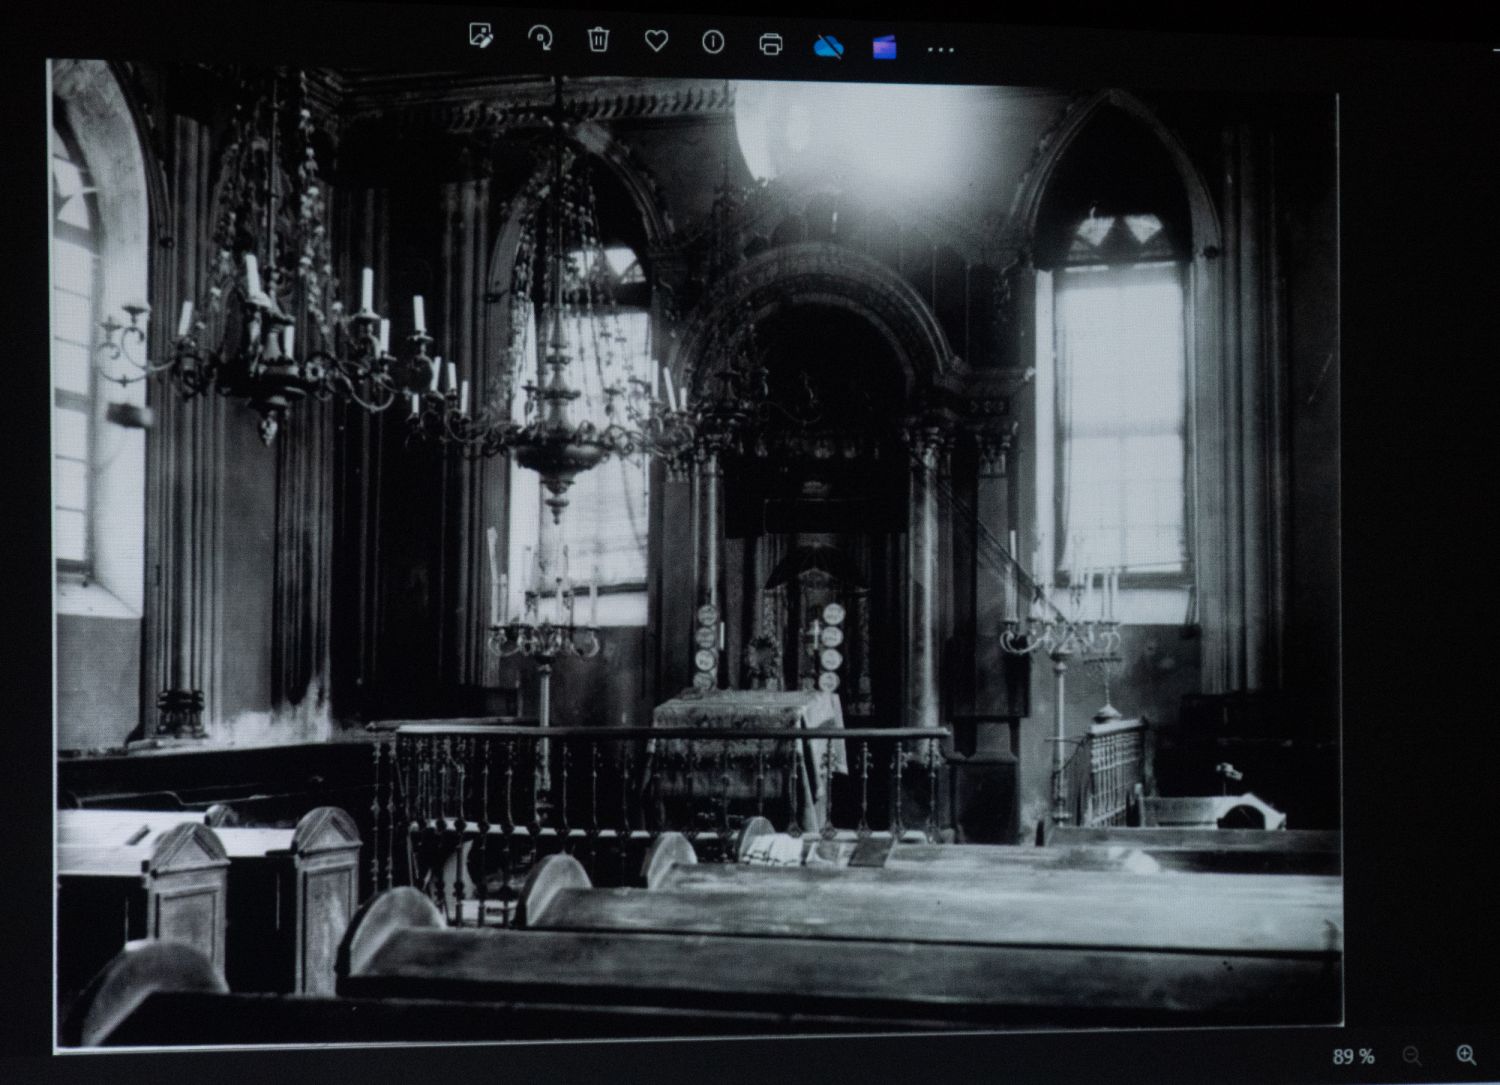Click the balustrade railing in the photo

coord(660,780)
